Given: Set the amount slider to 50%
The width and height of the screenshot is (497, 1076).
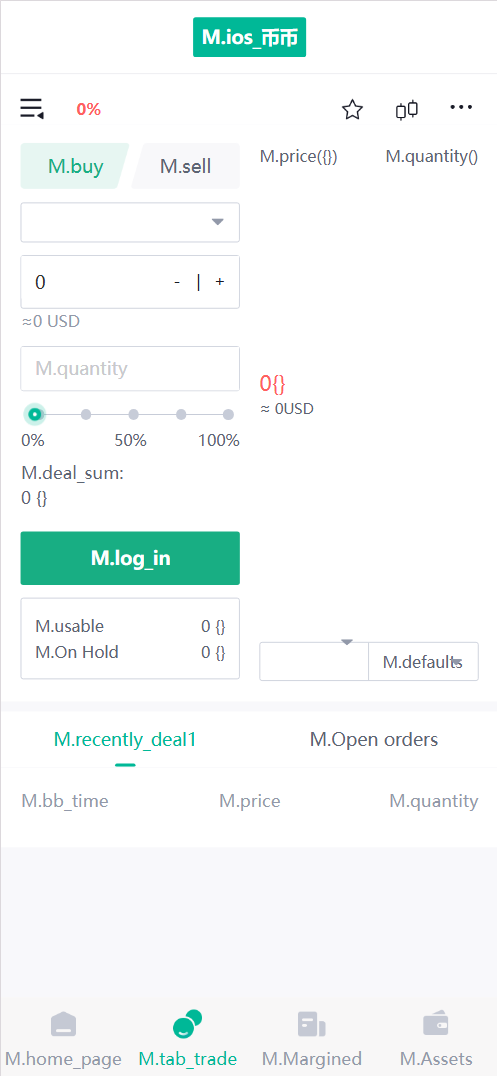Looking at the screenshot, I should point(133,414).
